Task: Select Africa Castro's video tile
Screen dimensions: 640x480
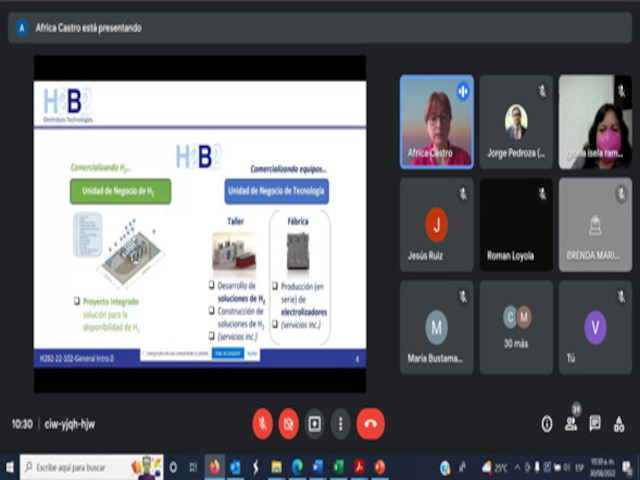Action: [x=437, y=122]
